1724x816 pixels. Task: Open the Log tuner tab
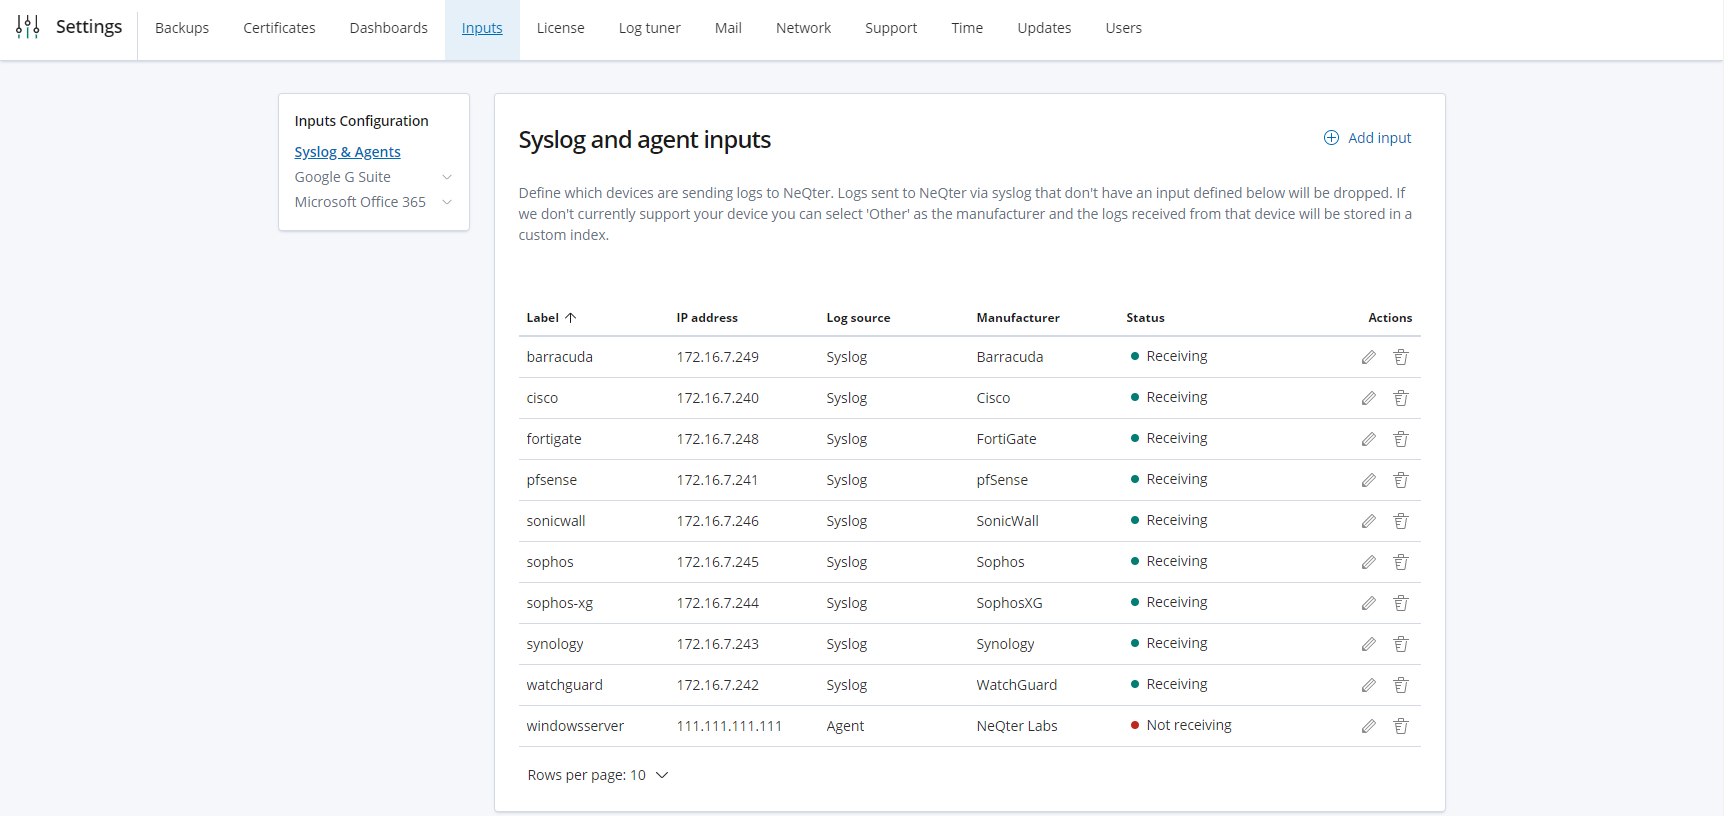click(x=649, y=28)
